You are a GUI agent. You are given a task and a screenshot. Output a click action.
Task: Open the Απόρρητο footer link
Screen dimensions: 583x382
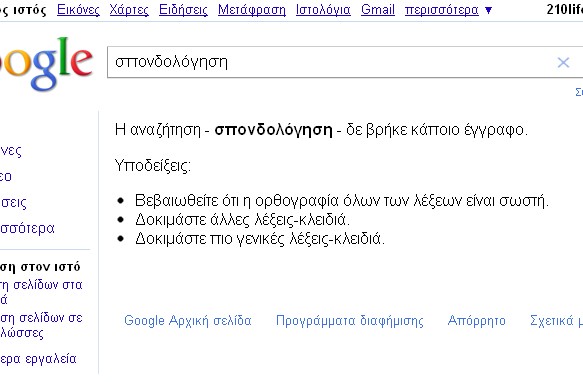click(x=477, y=321)
